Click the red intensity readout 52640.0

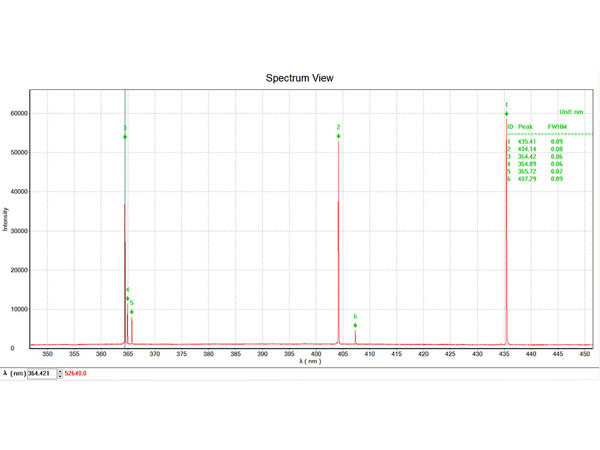click(77, 373)
